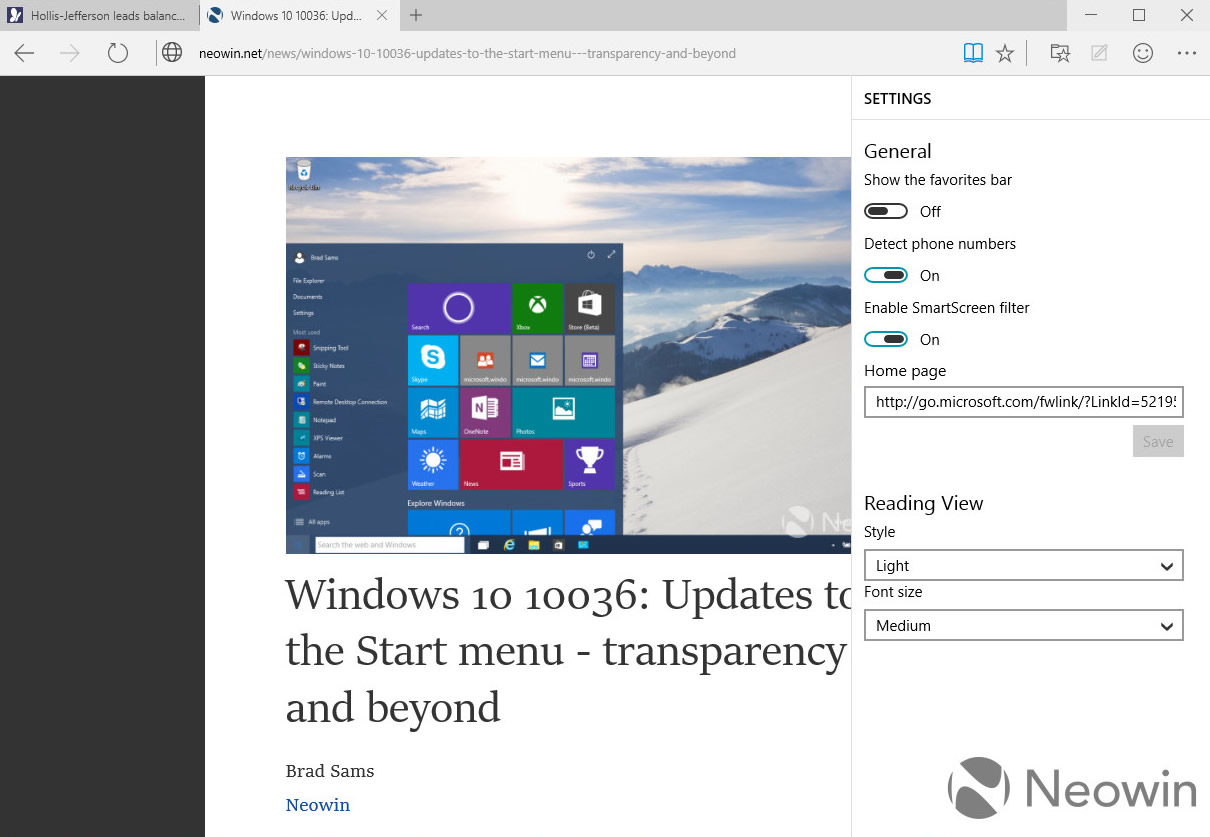The width and height of the screenshot is (1210, 837).
Task: Open the favorites hub folder icon
Action: (1060, 54)
